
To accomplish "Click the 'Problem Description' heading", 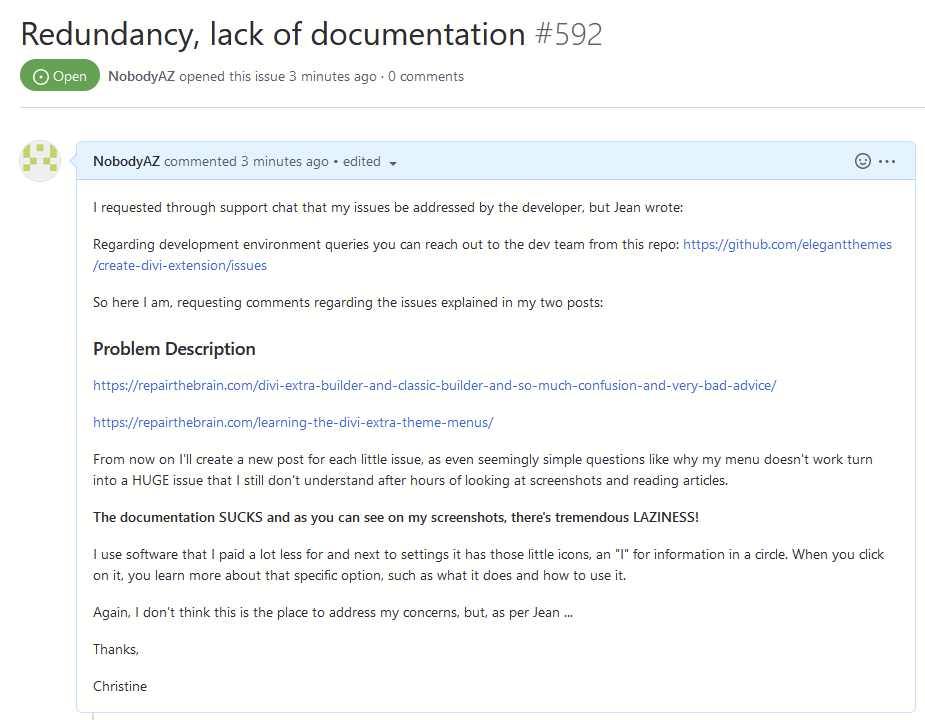I will (174, 348).
